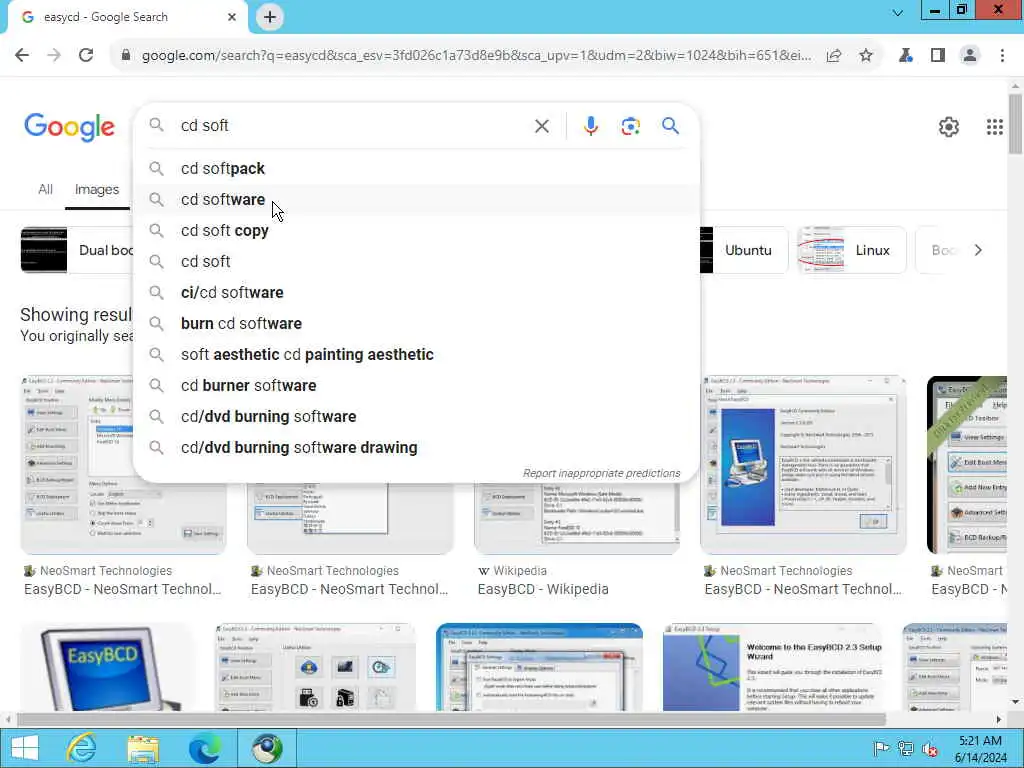Open the Windows Start menu
1024x768 pixels.
tap(25, 748)
